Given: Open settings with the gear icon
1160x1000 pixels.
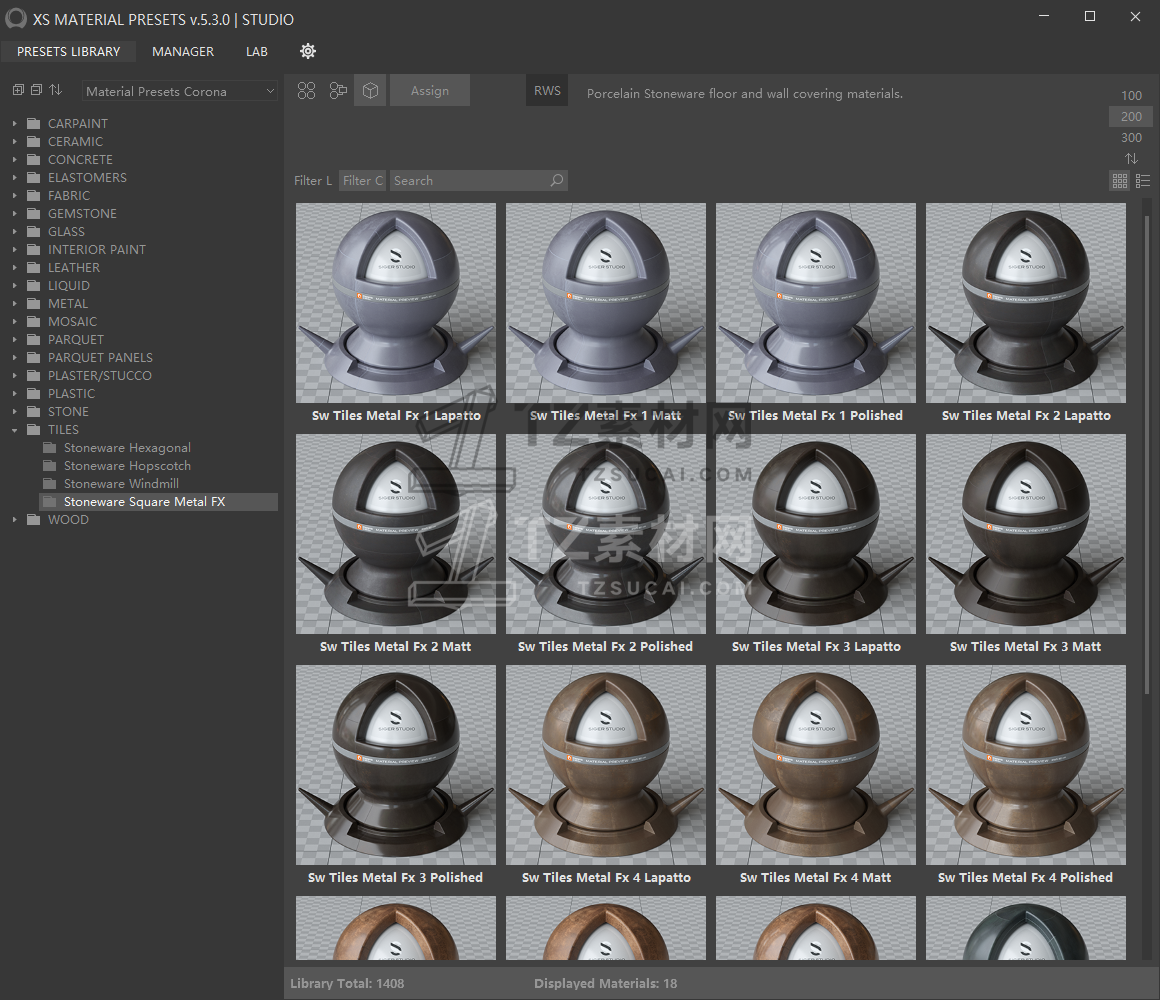Looking at the screenshot, I should click(308, 51).
